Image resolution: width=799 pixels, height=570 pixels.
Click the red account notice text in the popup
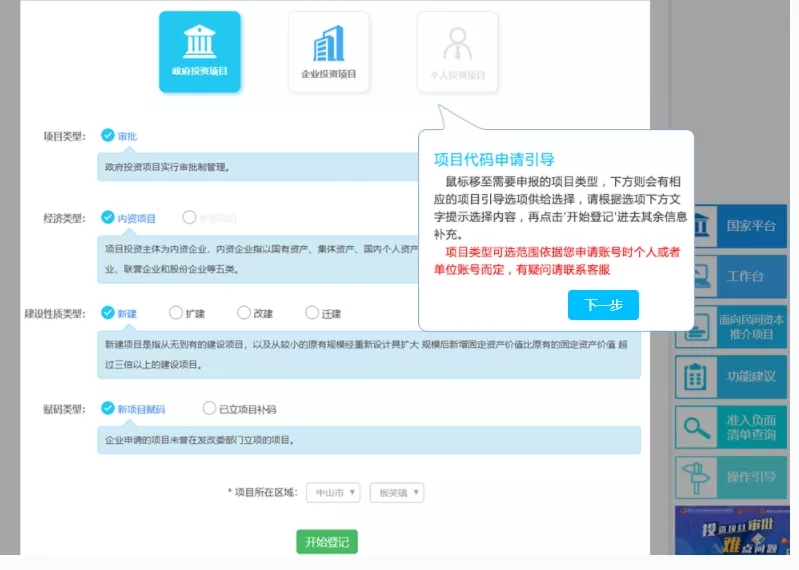click(x=557, y=261)
